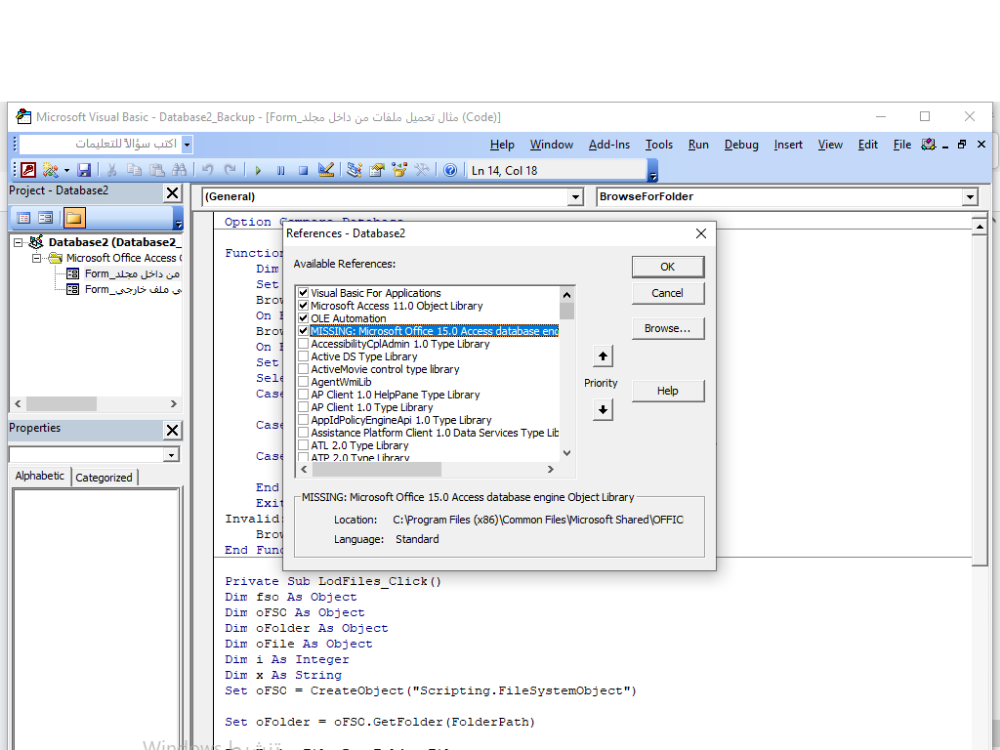Collapse the Microsoft Office Access folder node
Image resolution: width=1000 pixels, height=750 pixels.
pos(36,258)
